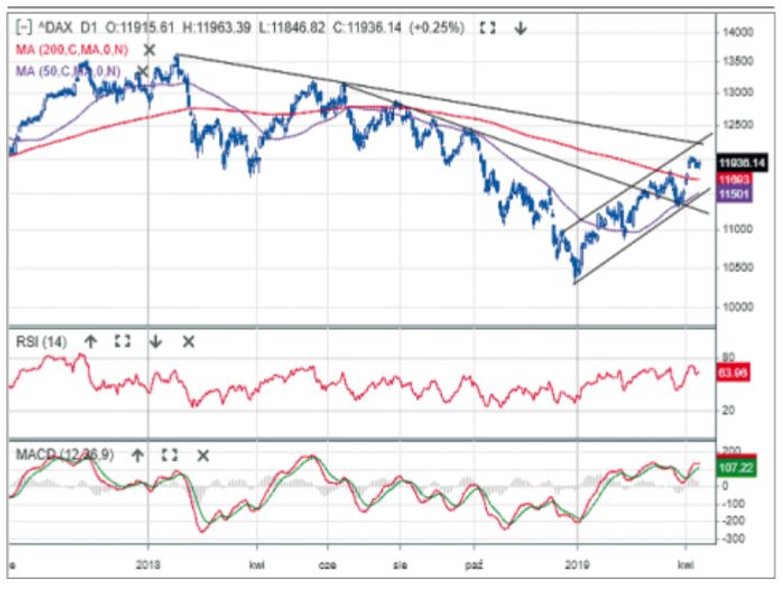
Task: Move the RSI (14) pane up
Action: click(90, 341)
